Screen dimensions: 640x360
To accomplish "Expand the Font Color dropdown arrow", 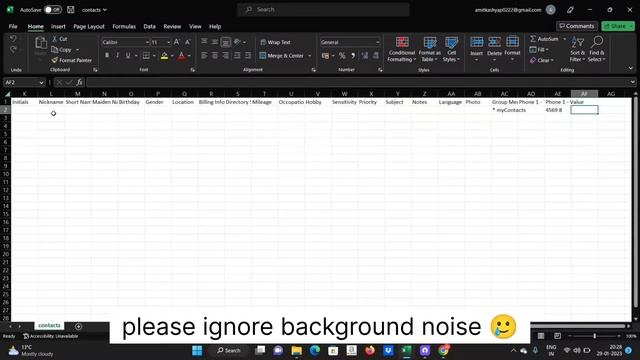I will click(189, 56).
